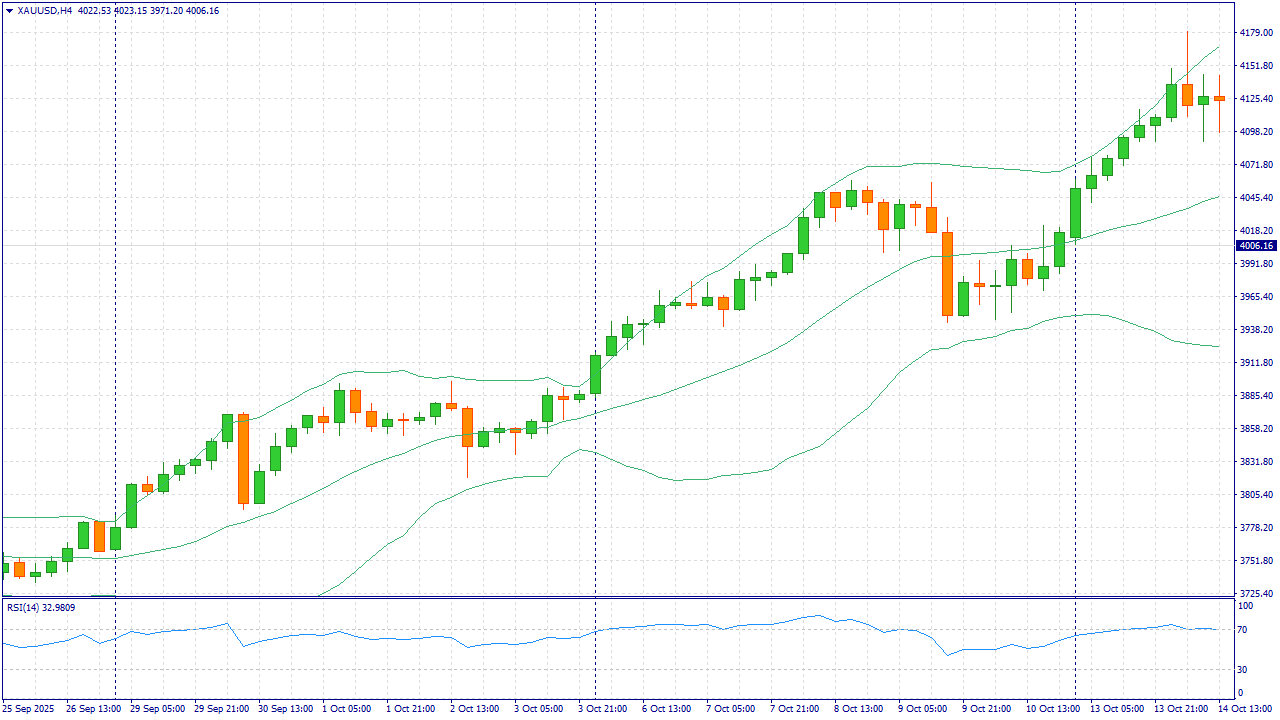Select the 3938.20 level on price axis
Viewport: 1280px width, 720px height.
coord(1255,330)
